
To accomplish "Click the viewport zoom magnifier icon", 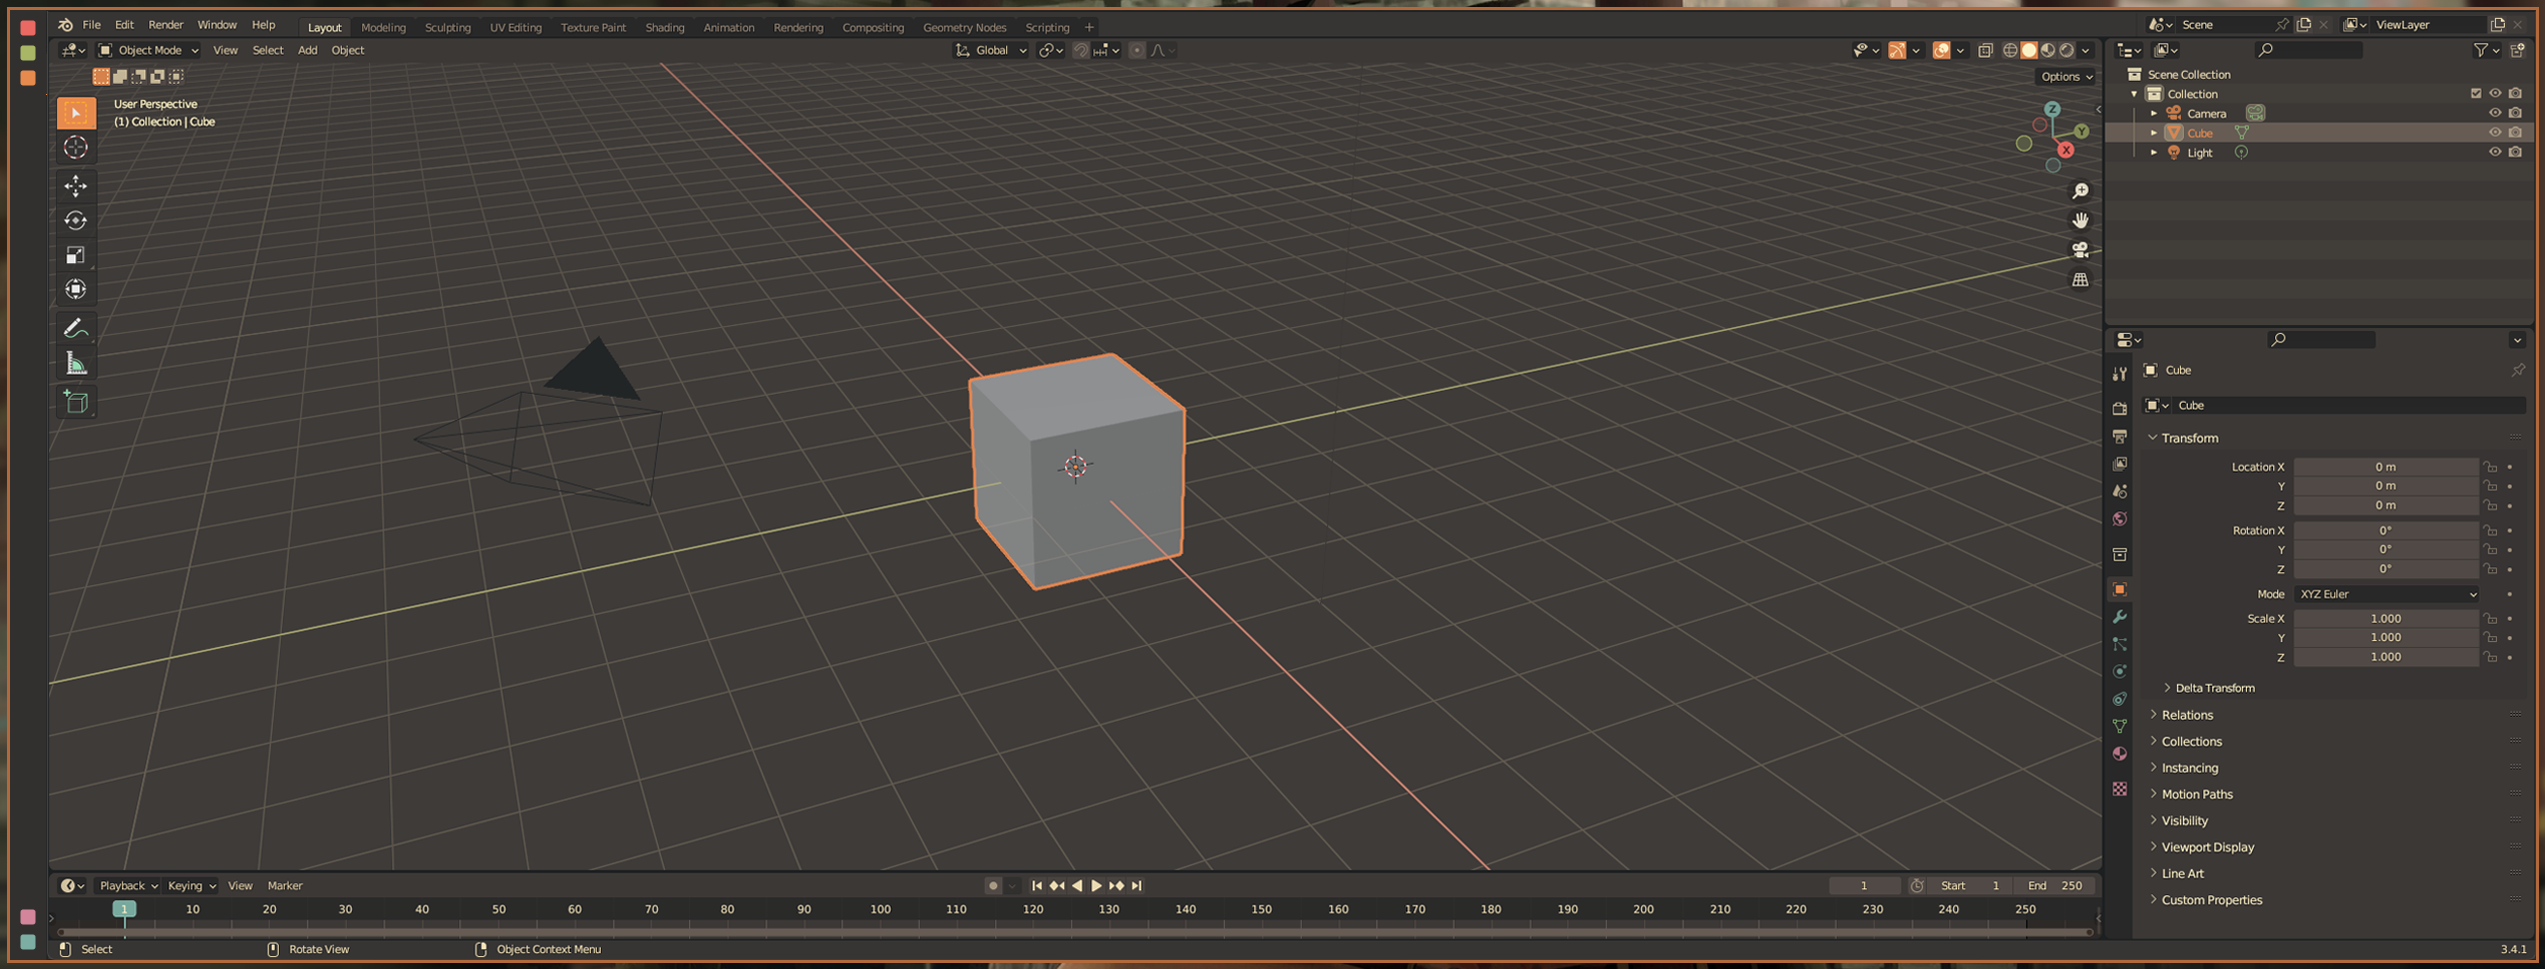I will click(x=2080, y=191).
